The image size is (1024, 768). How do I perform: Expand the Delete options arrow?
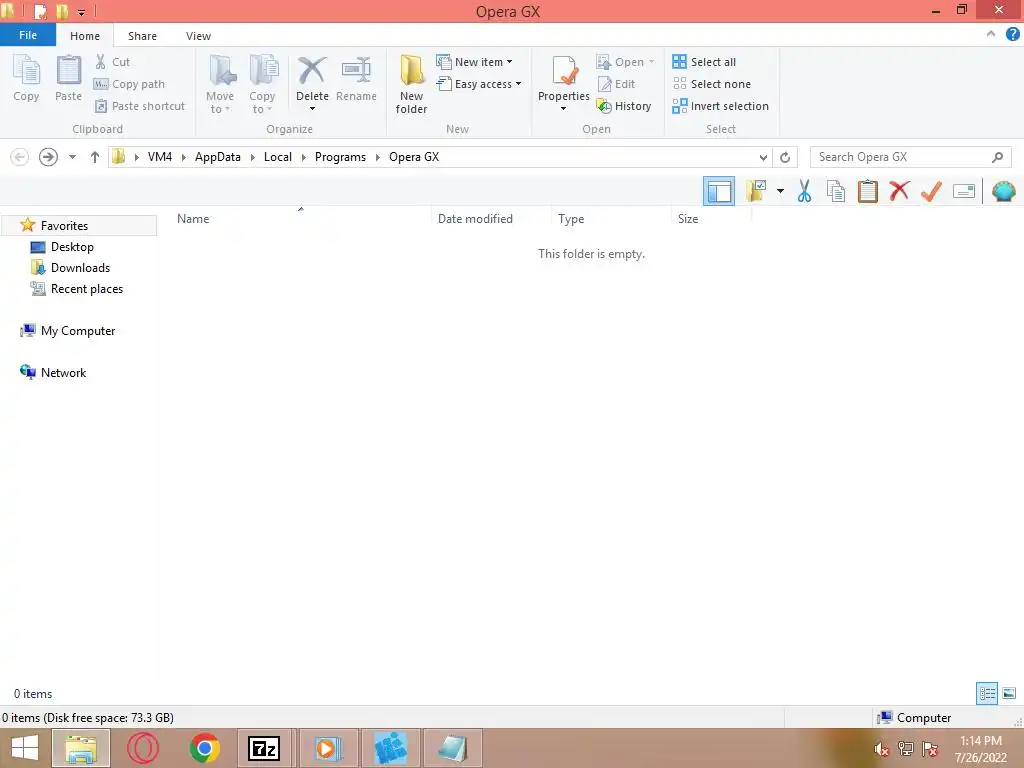[x=312, y=109]
